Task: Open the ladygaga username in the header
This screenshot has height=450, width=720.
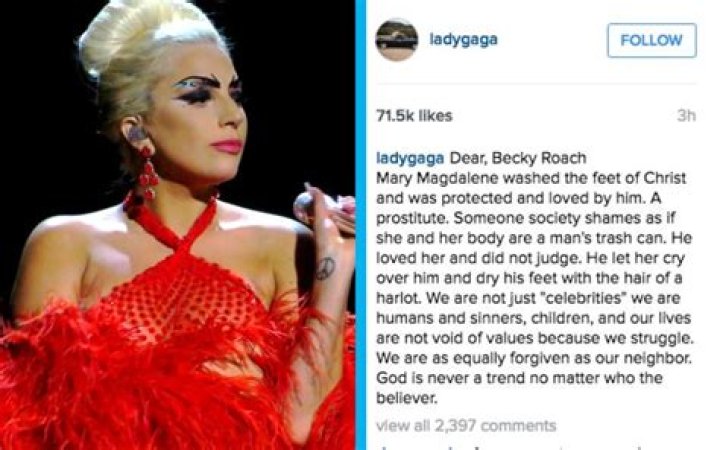Action: 463,39
